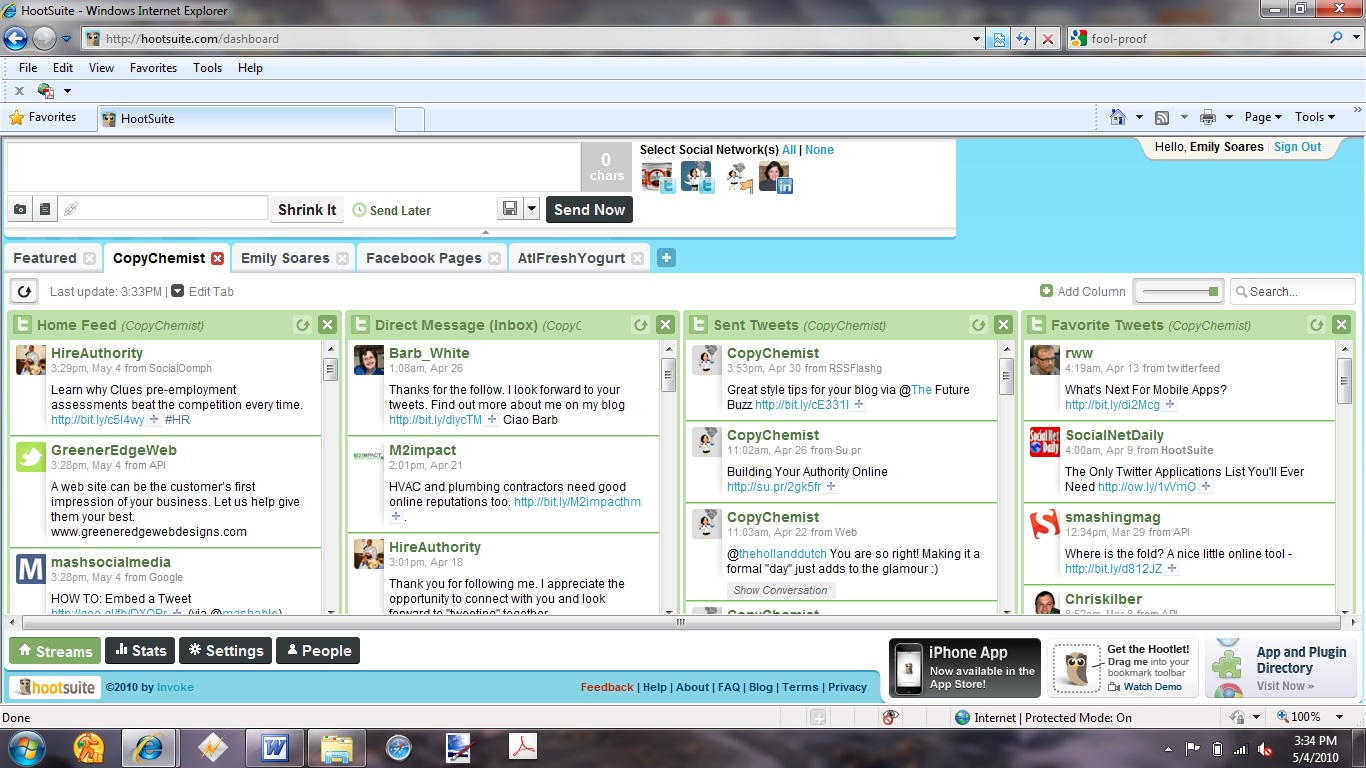Image resolution: width=1366 pixels, height=768 pixels.
Task: Close the Favorite Tweets column
Action: click(x=1341, y=325)
